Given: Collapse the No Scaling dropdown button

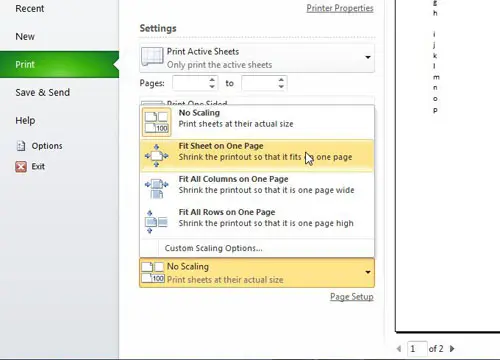Looking at the screenshot, I should pos(257,273).
